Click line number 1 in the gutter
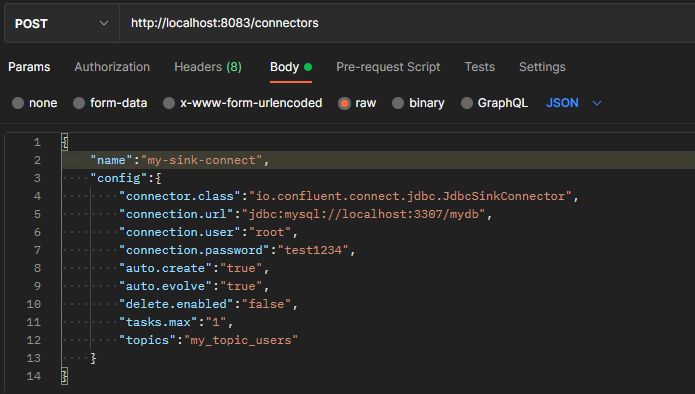 click(x=37, y=142)
